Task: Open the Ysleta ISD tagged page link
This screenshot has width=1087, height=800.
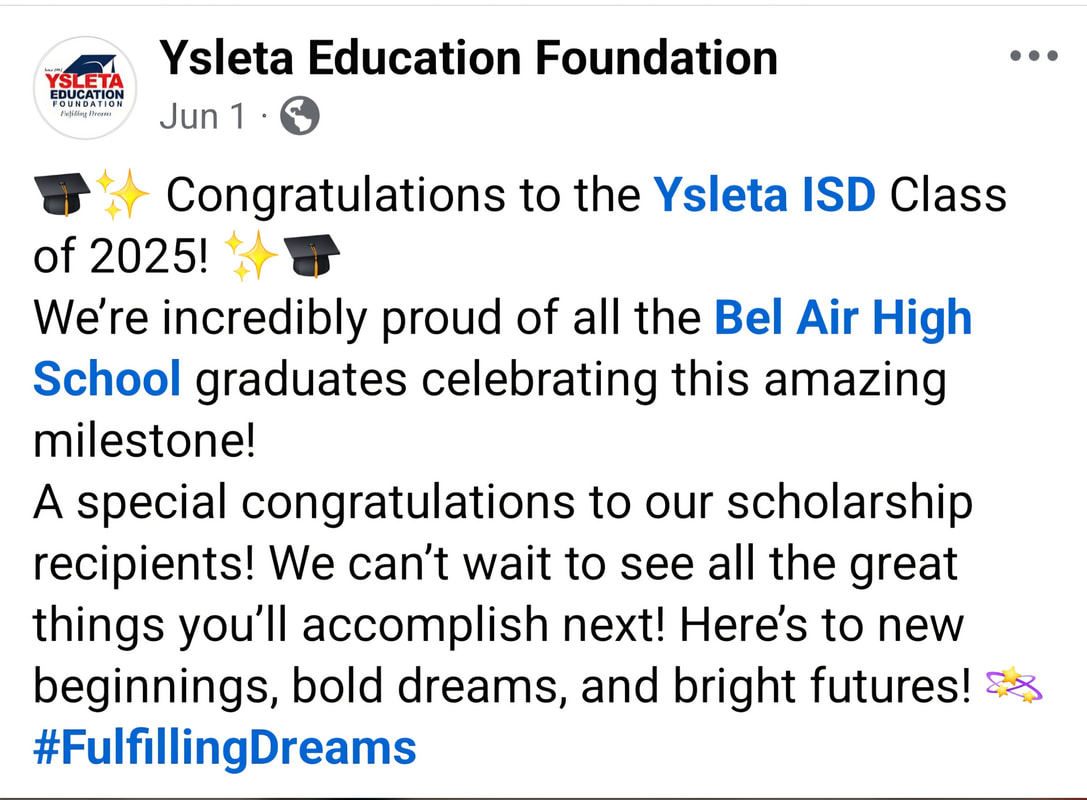Action: (x=764, y=194)
